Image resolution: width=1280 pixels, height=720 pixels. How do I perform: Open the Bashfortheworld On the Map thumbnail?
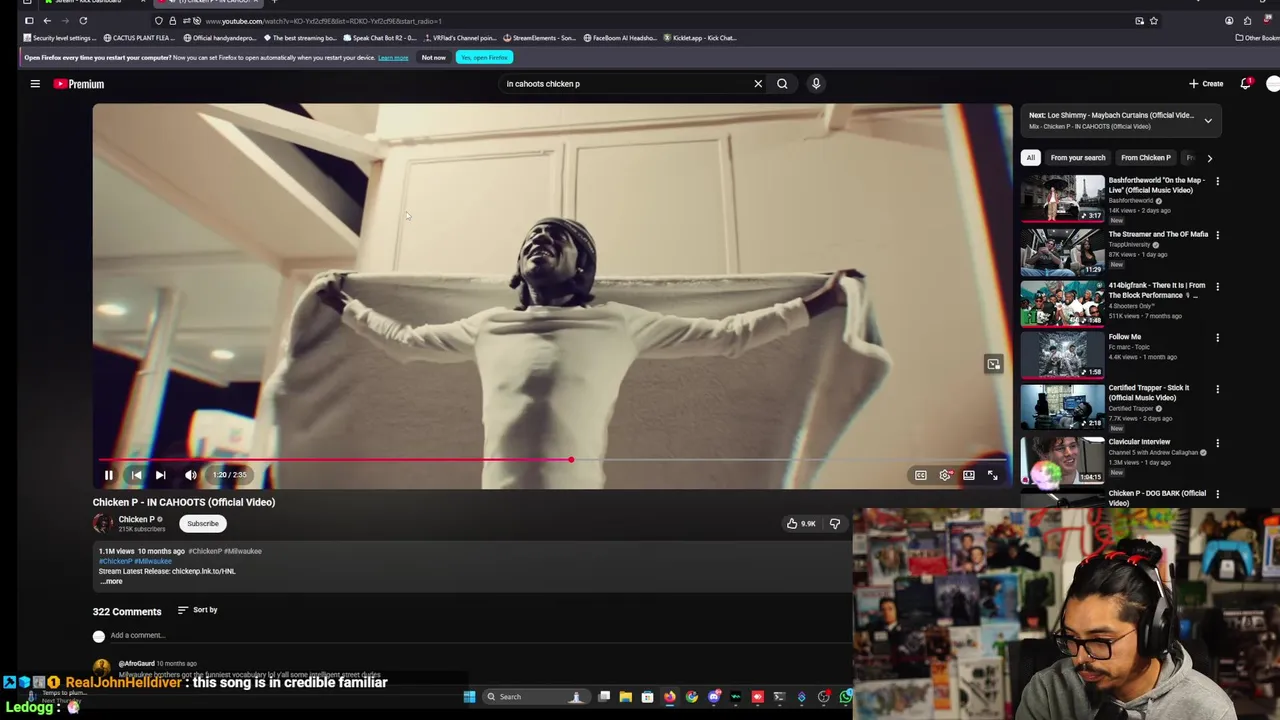tap(1062, 198)
